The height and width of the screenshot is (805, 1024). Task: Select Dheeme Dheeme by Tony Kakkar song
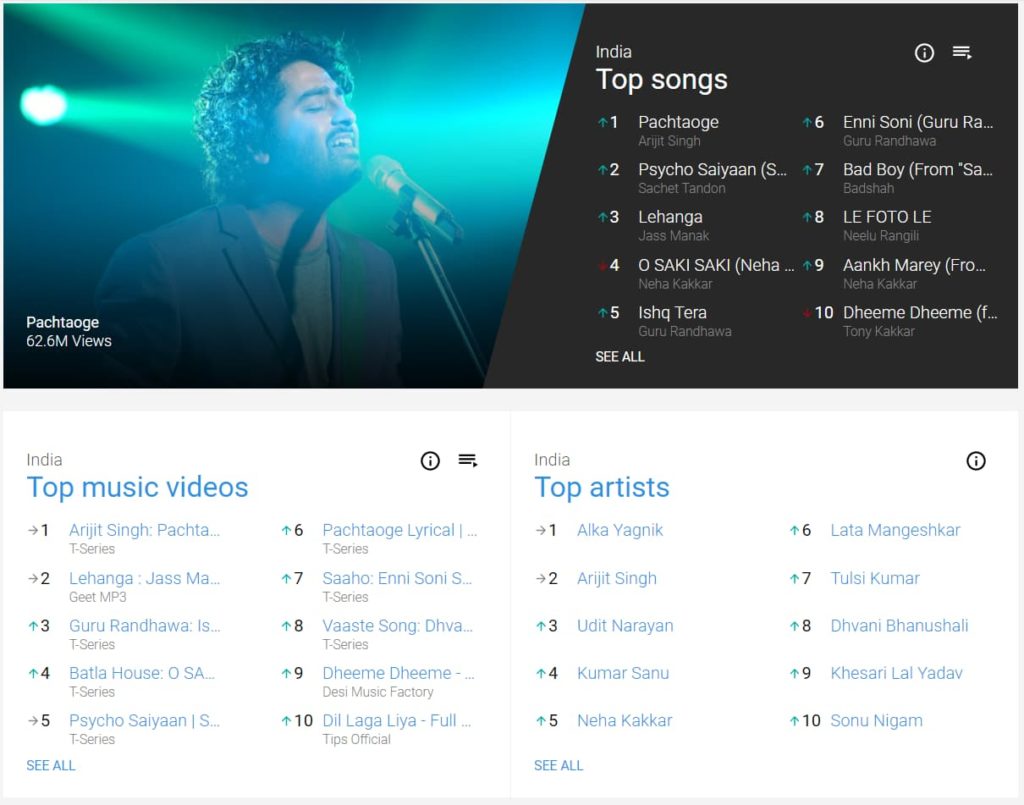pos(920,313)
